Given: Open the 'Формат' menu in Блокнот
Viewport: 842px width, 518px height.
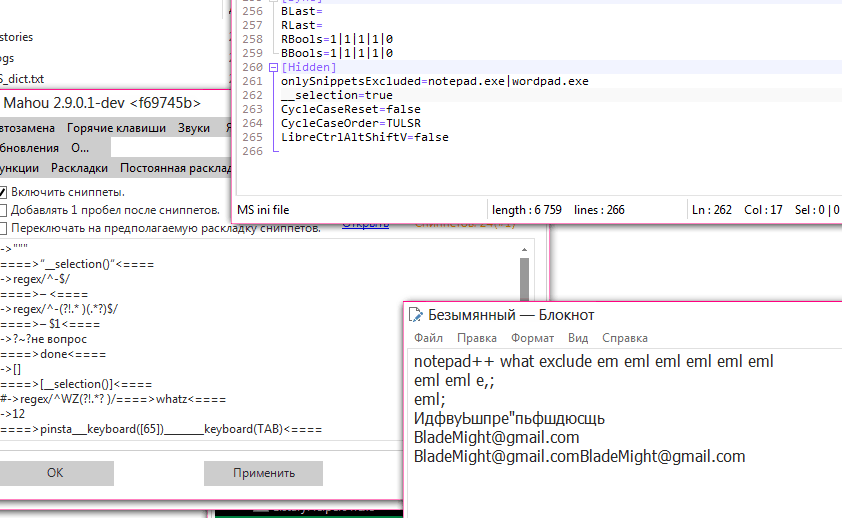Looking at the screenshot, I should point(532,338).
